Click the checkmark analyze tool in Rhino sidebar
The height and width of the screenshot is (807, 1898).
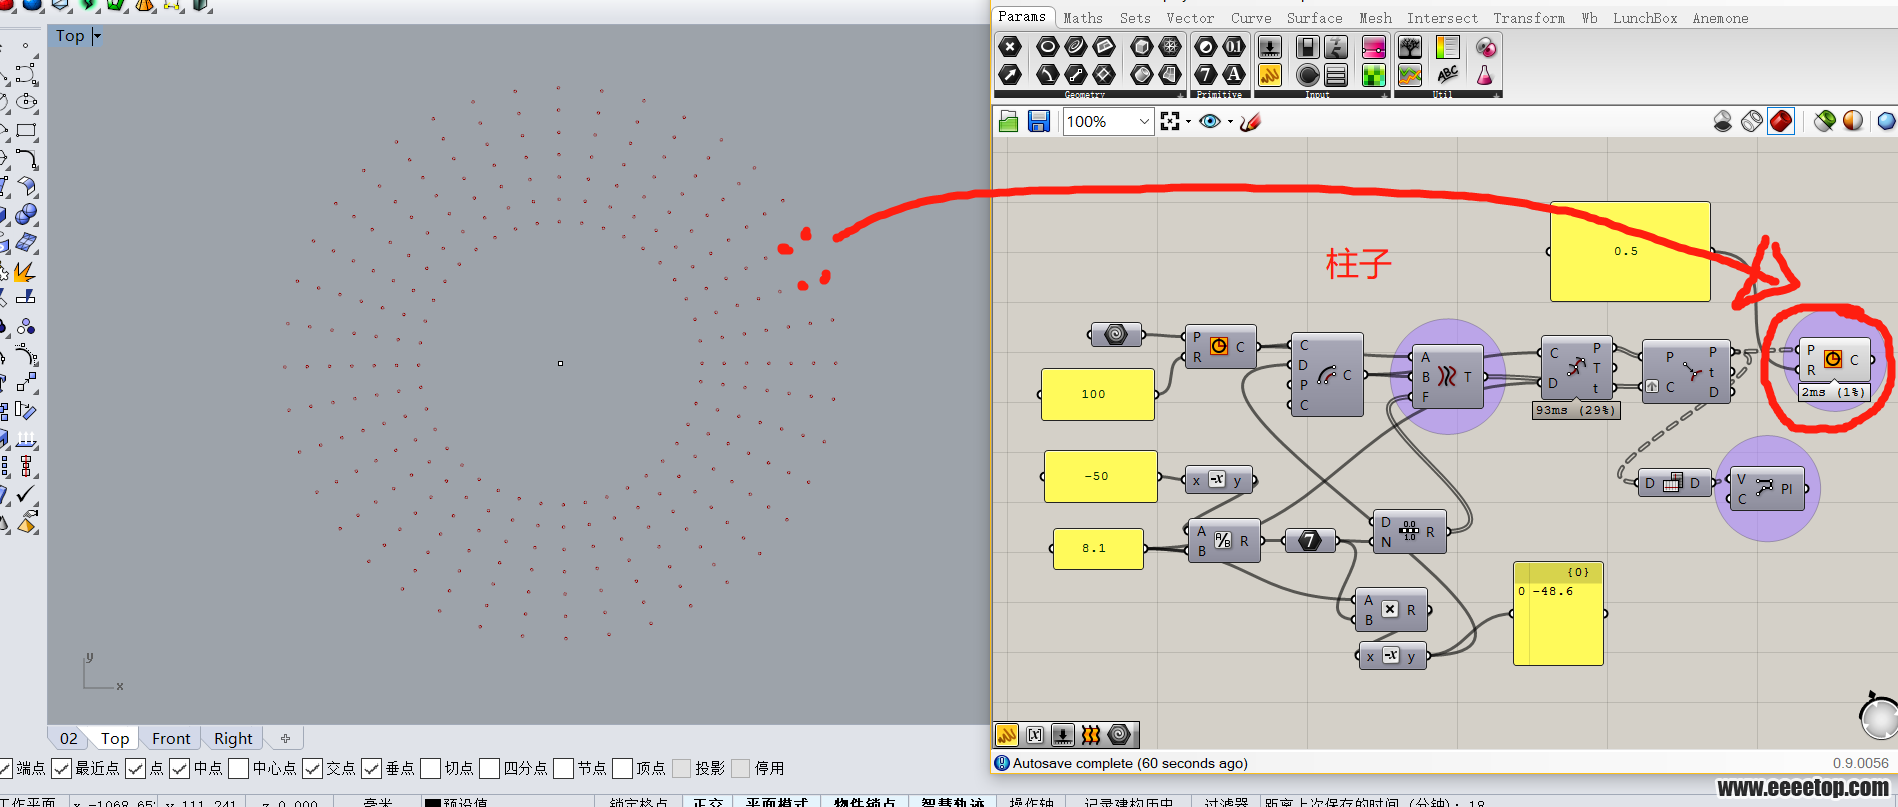point(26,495)
